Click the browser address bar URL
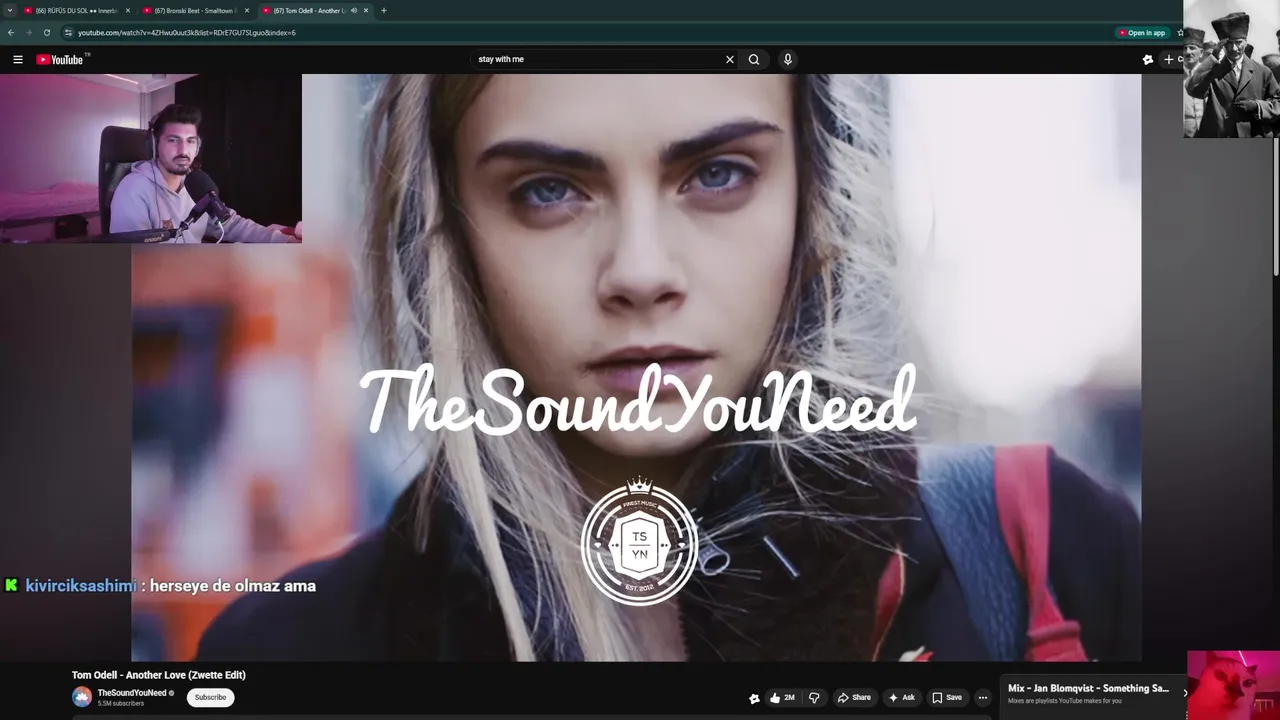The height and width of the screenshot is (720, 1280). 187,32
